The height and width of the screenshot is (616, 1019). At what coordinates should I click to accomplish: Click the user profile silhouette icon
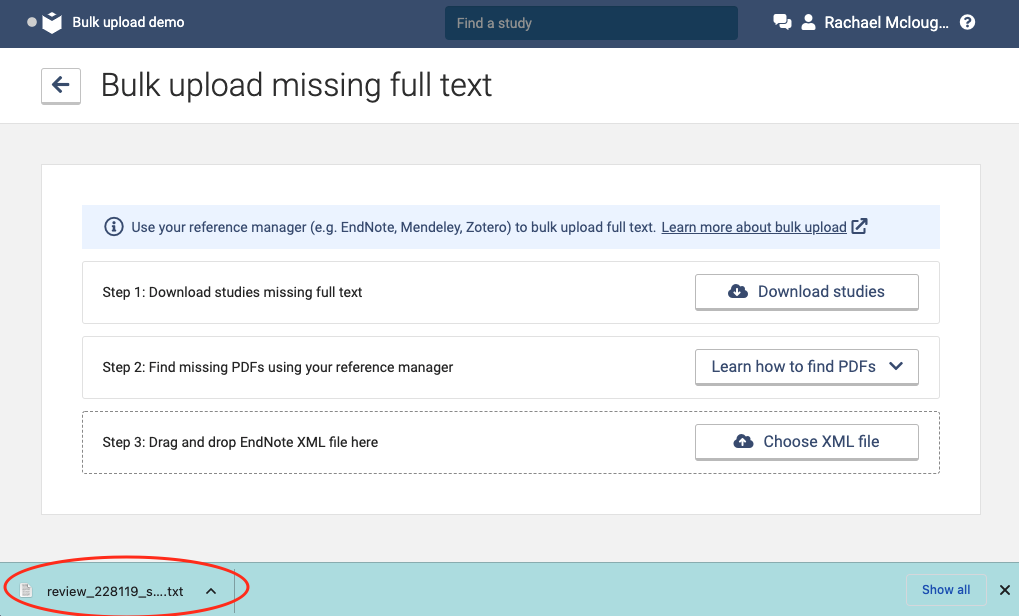pyautogui.click(x=808, y=22)
